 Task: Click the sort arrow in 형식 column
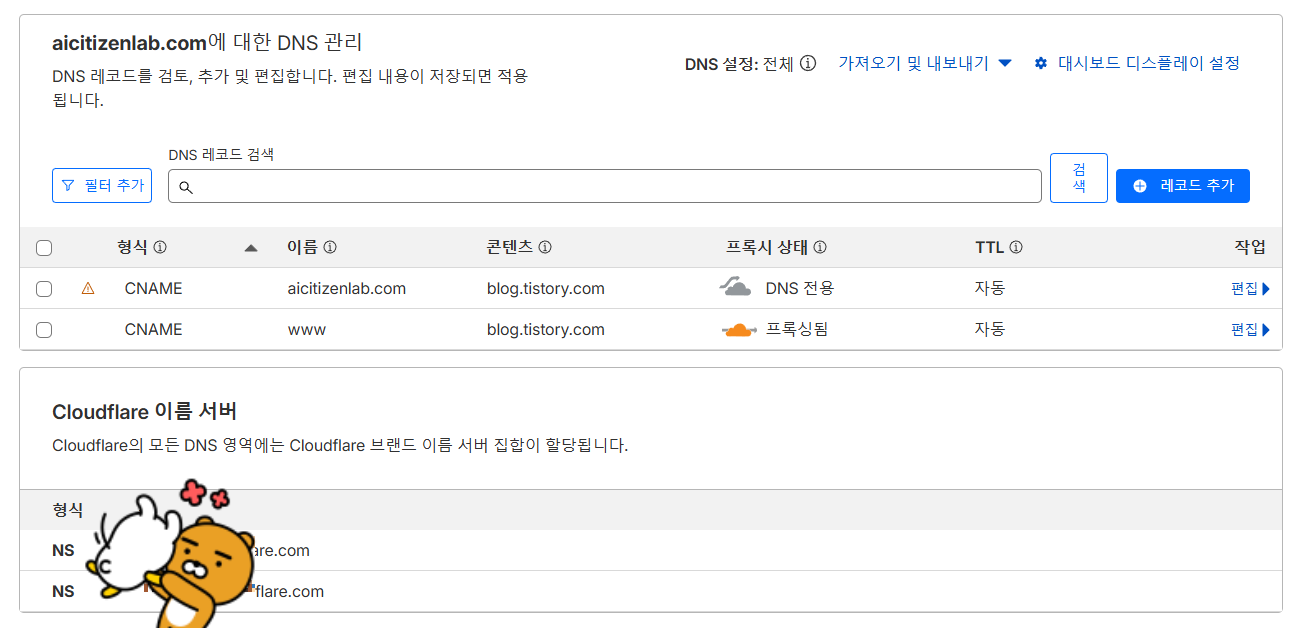[251, 248]
